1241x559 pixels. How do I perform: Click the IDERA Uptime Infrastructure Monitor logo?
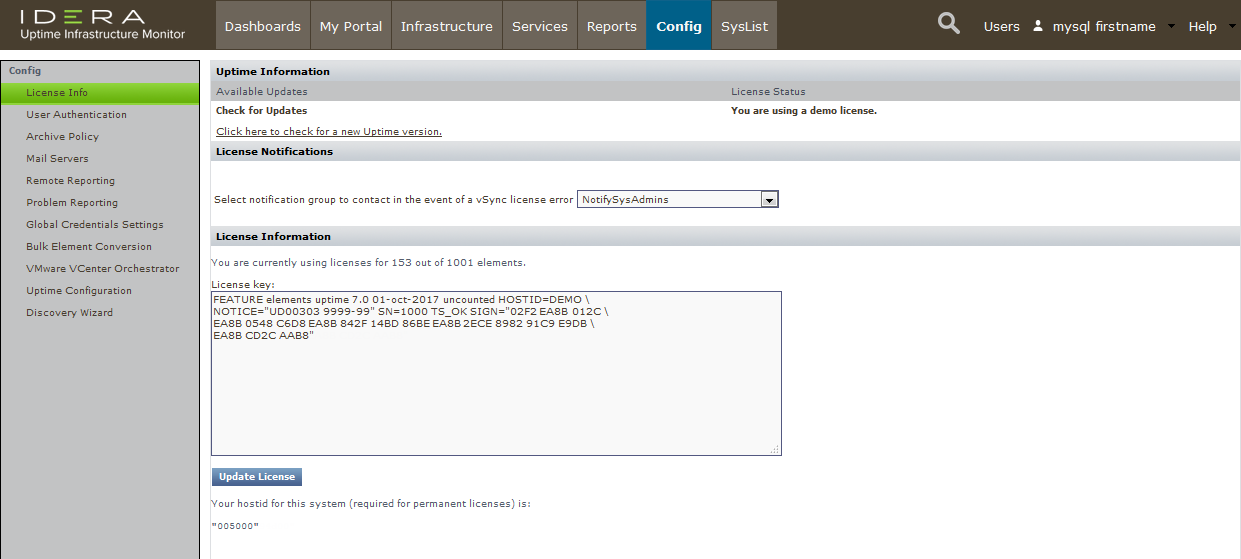[x=103, y=25]
